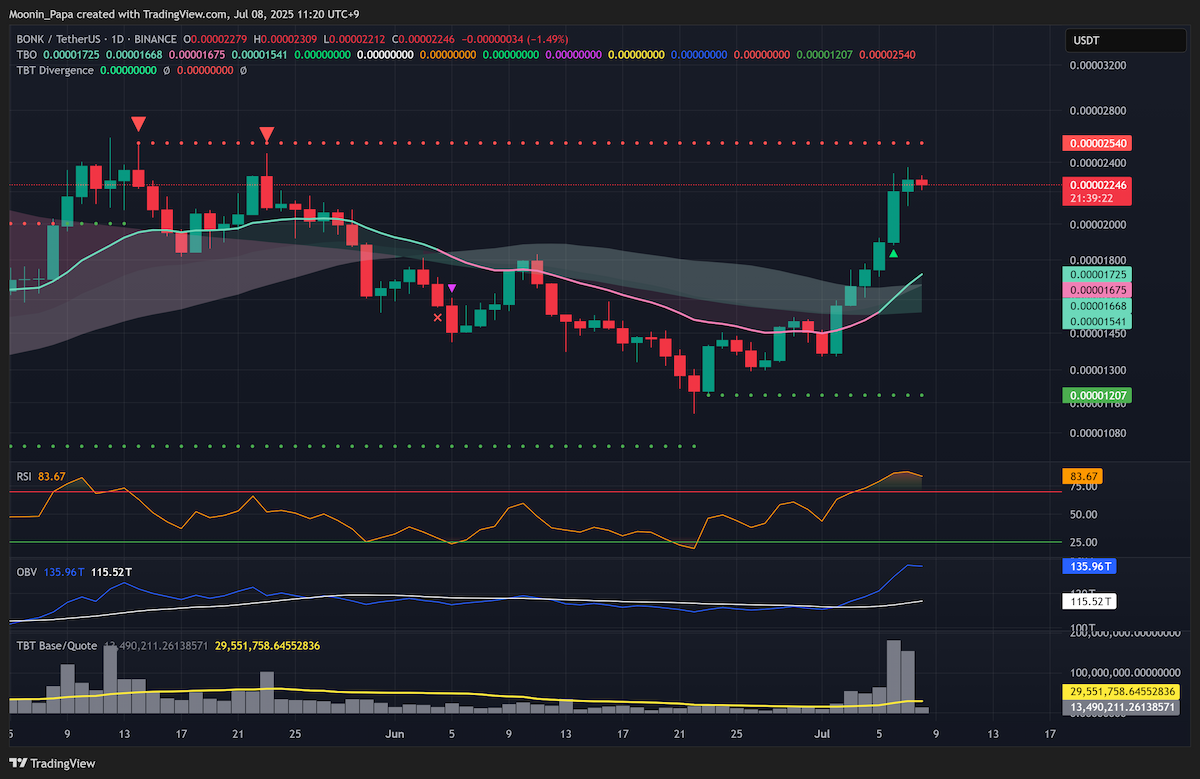Click the TradingView logo in bottom corner
The image size is (1200, 779).
tap(53, 763)
